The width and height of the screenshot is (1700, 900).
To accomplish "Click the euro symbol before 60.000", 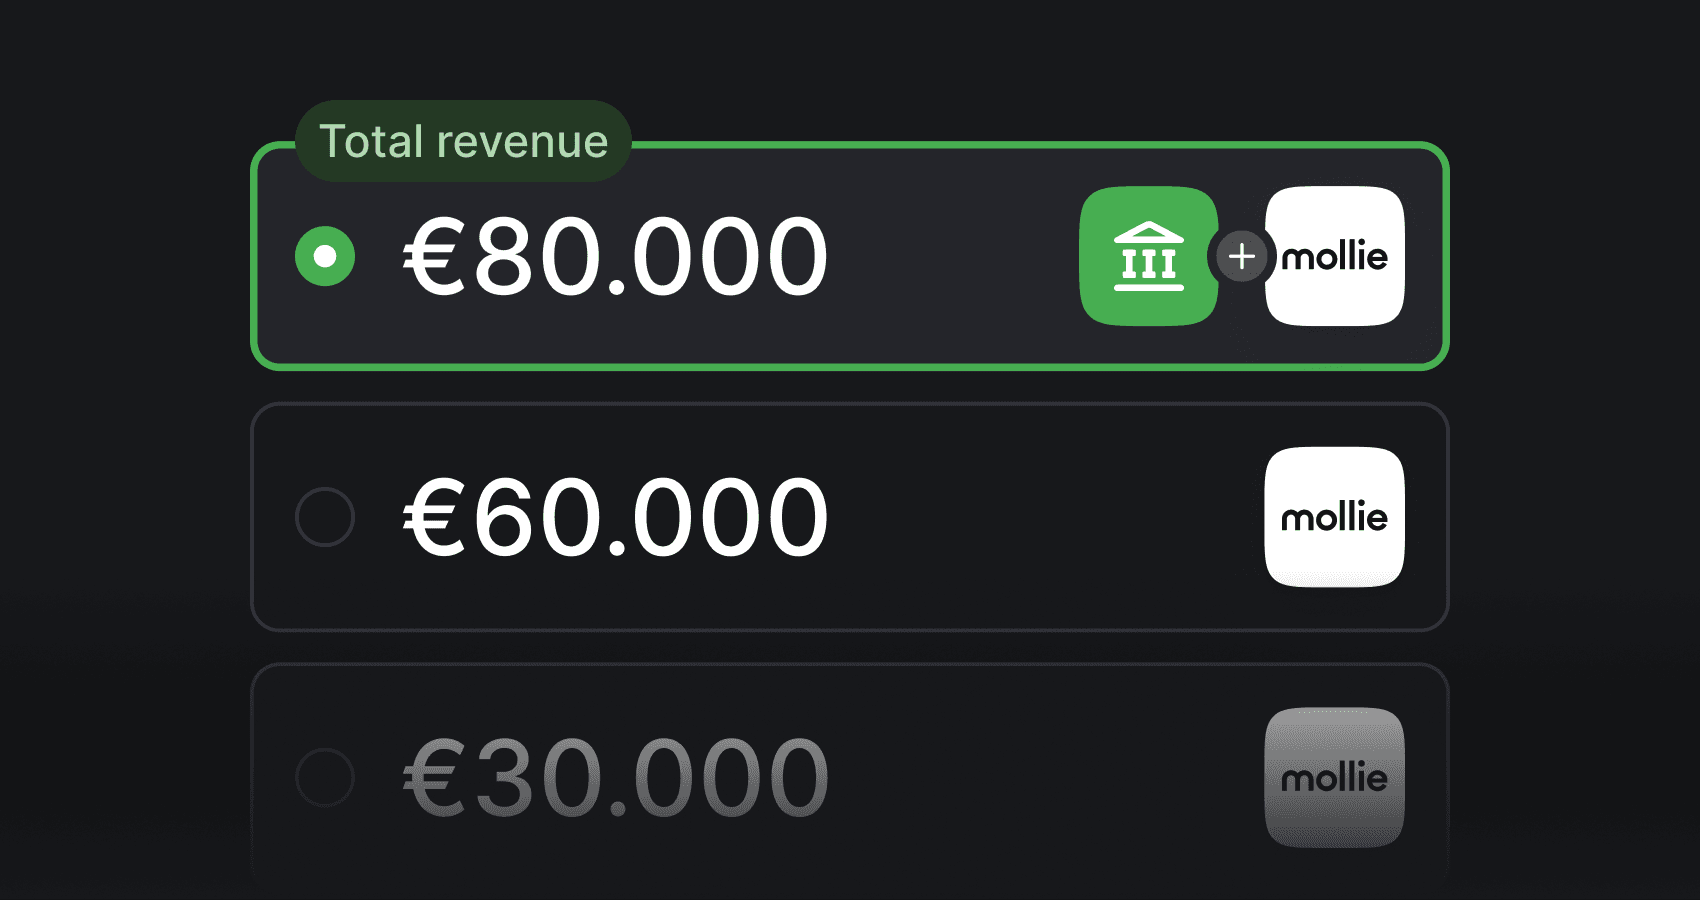I will tap(435, 518).
